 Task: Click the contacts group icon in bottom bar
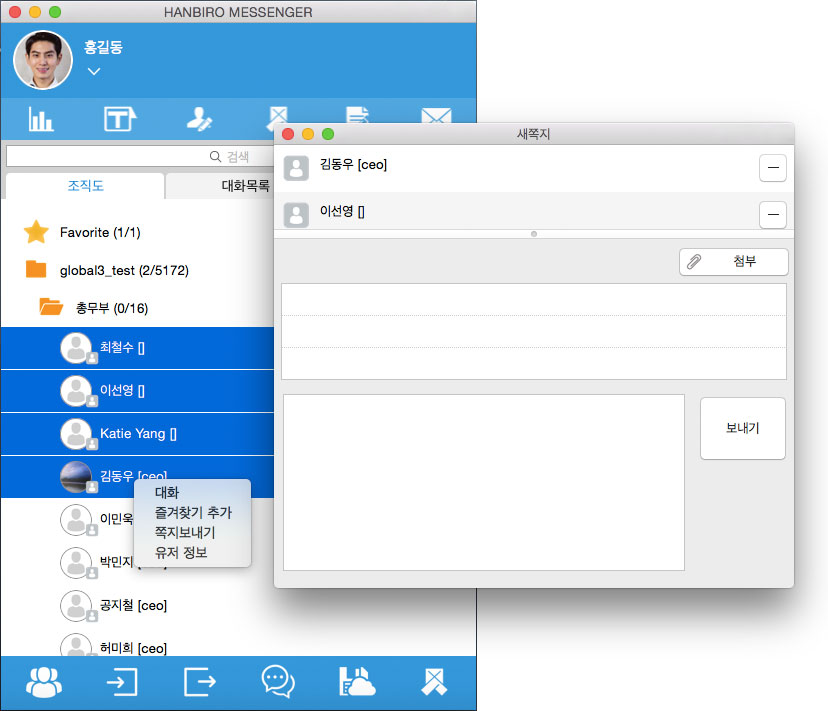[x=44, y=682]
